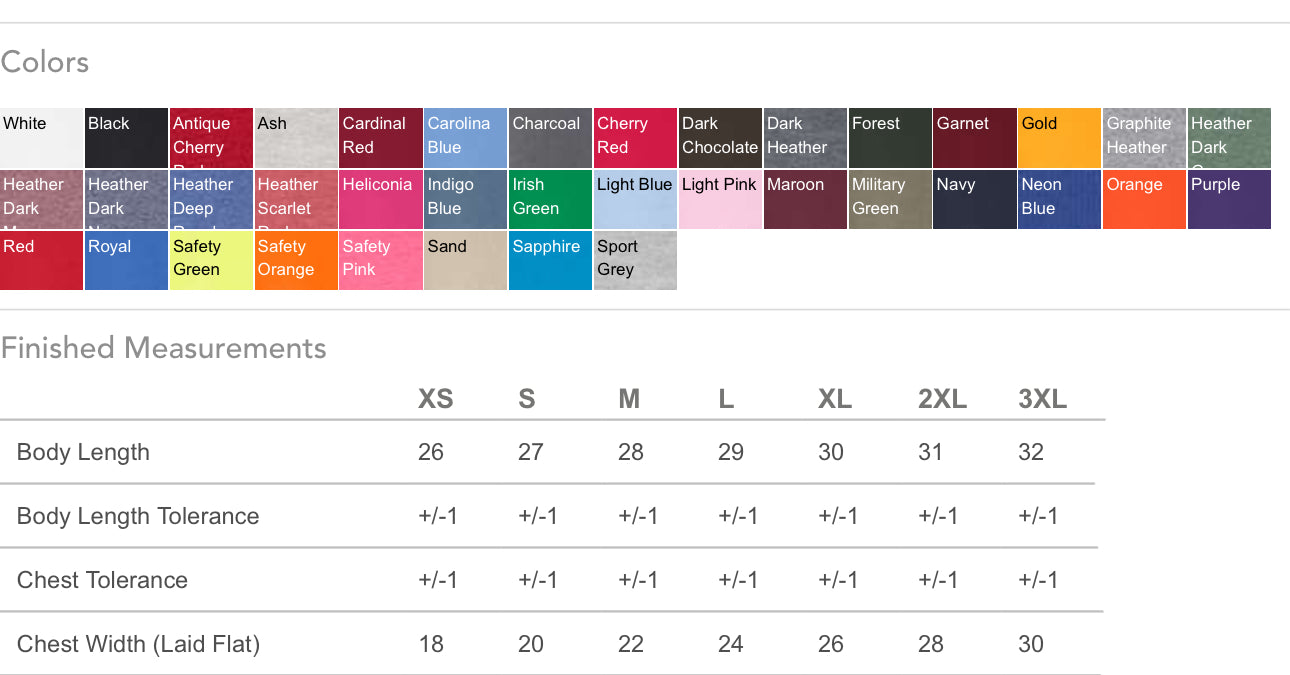Choose the Light Pink swatch
This screenshot has width=1290, height=675.
tap(720, 199)
